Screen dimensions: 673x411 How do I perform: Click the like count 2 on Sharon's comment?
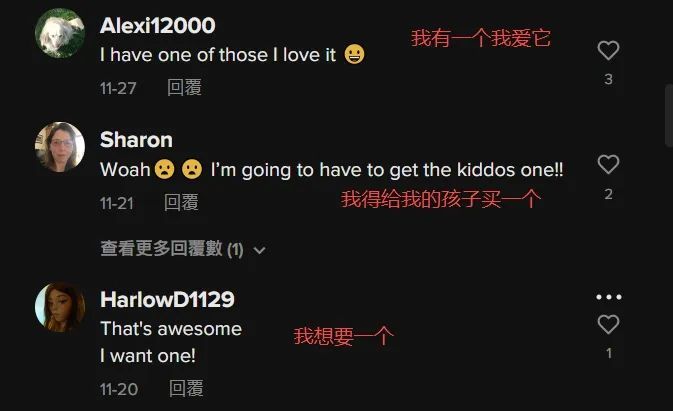pyautogui.click(x=608, y=194)
